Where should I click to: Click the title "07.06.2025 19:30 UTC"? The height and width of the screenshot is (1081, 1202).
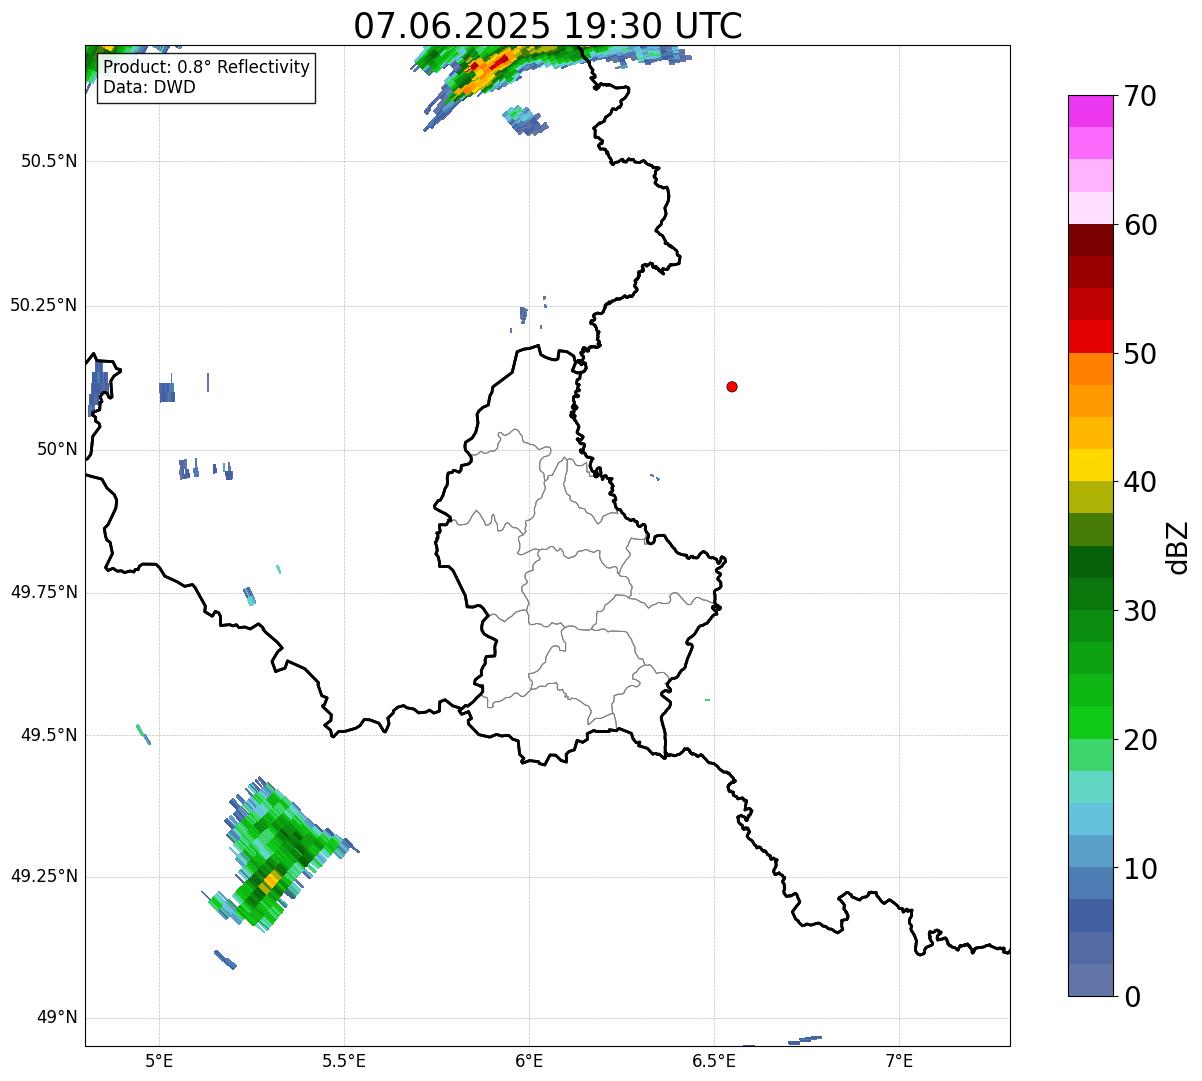[548, 25]
